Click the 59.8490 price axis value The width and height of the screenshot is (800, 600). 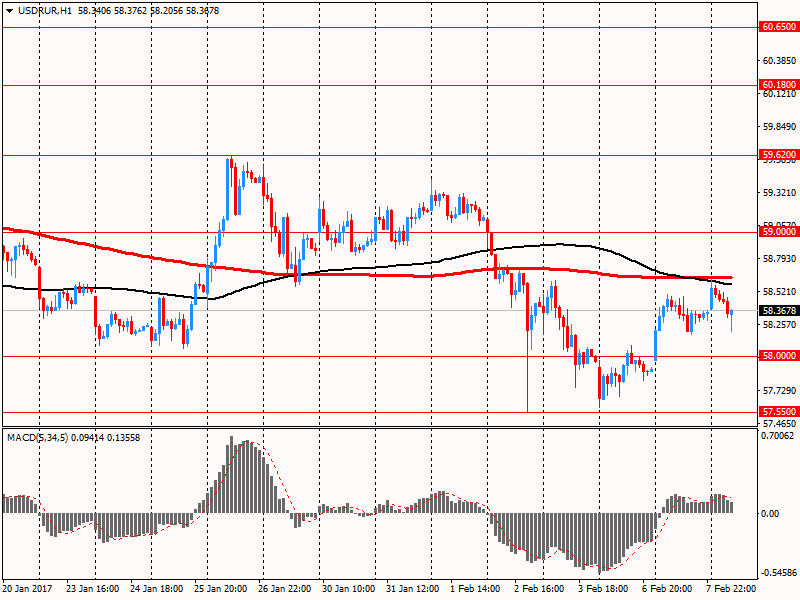(778, 127)
